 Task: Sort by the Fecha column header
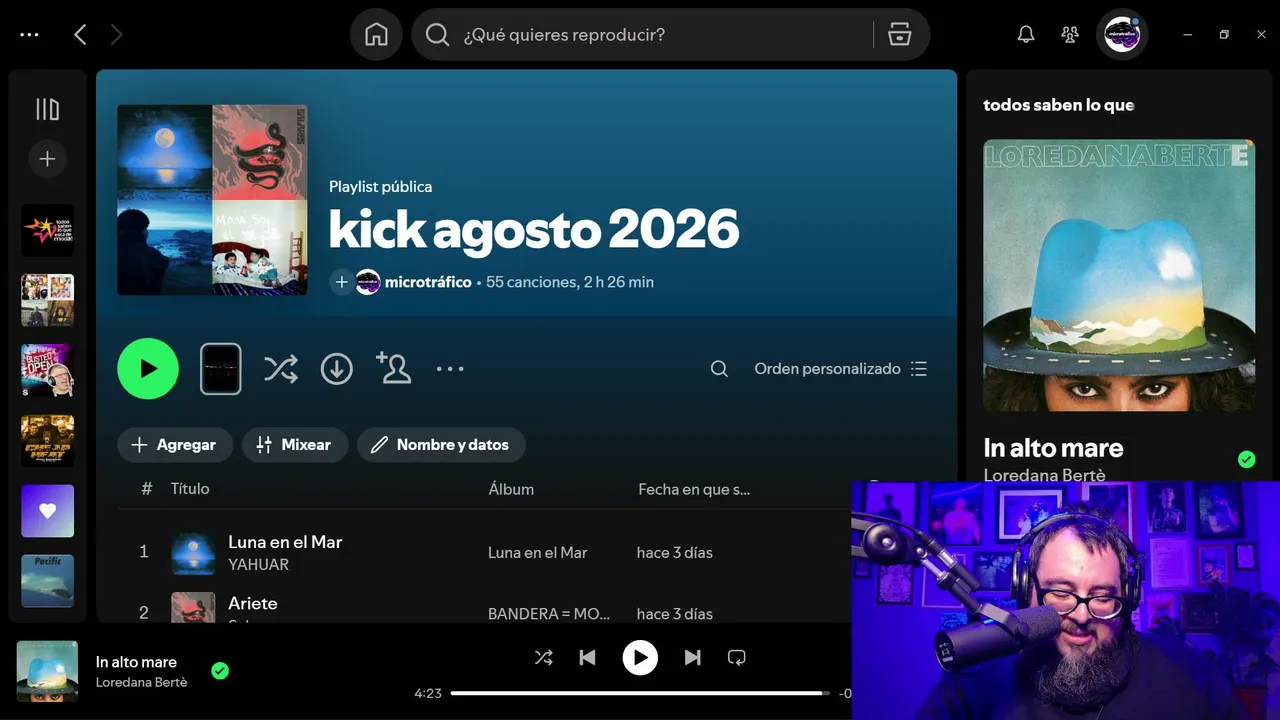point(694,489)
